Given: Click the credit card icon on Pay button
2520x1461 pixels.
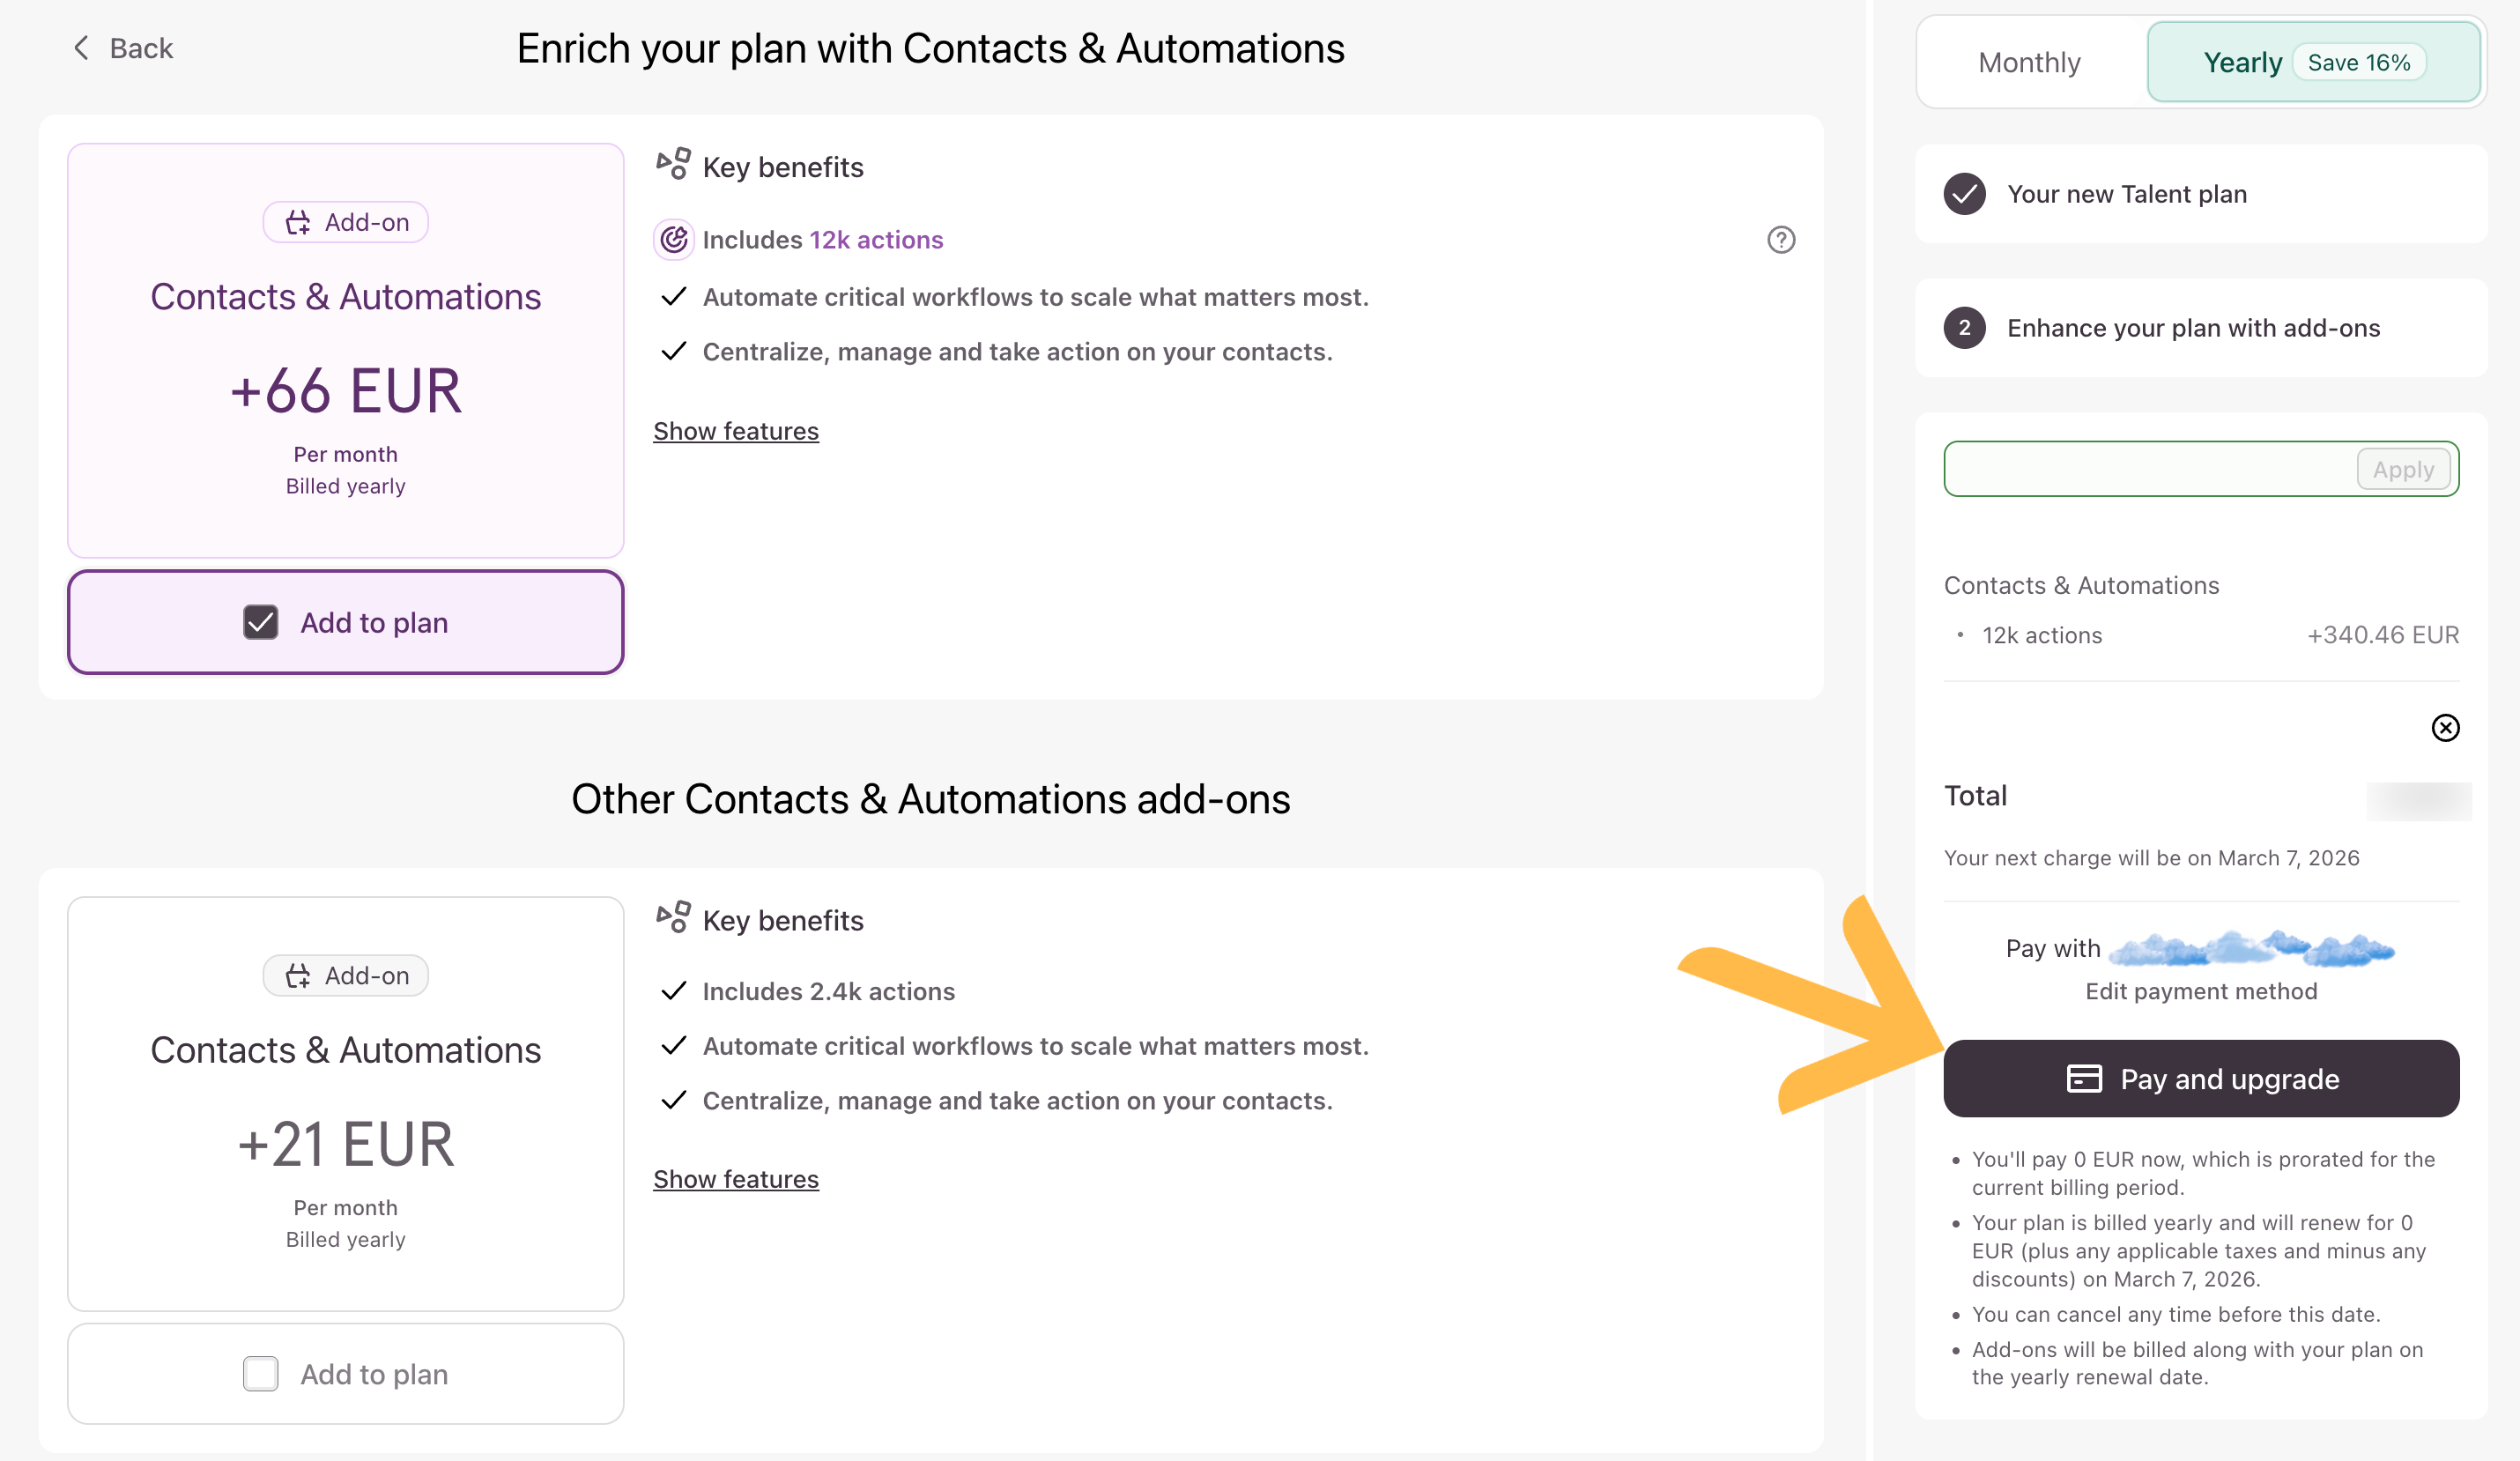Looking at the screenshot, I should coord(2084,1079).
